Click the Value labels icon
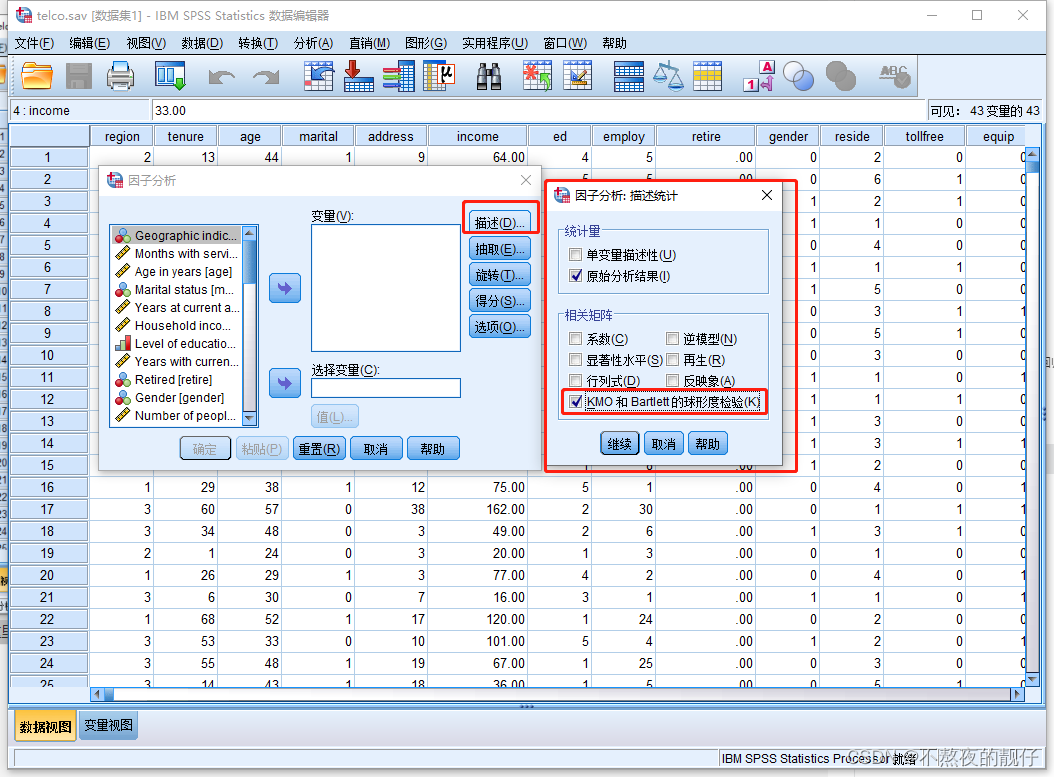1054x777 pixels. coord(759,76)
